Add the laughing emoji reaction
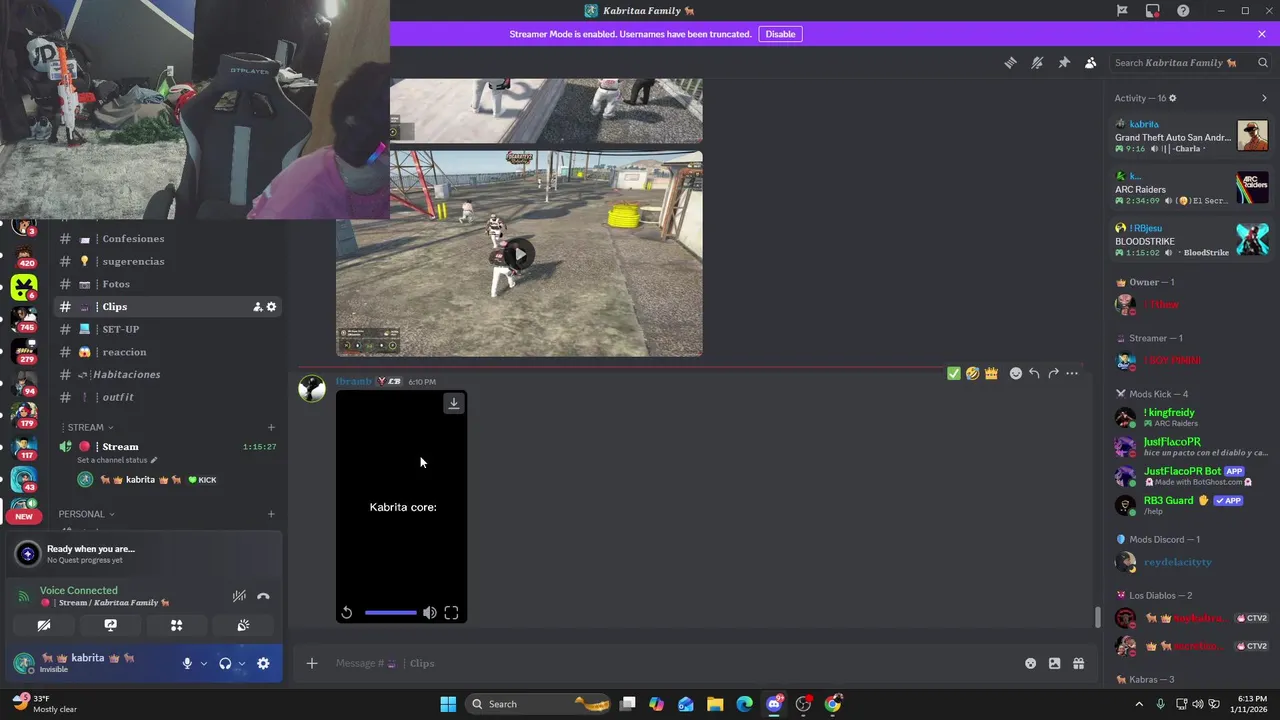This screenshot has width=1280, height=720. click(972, 373)
